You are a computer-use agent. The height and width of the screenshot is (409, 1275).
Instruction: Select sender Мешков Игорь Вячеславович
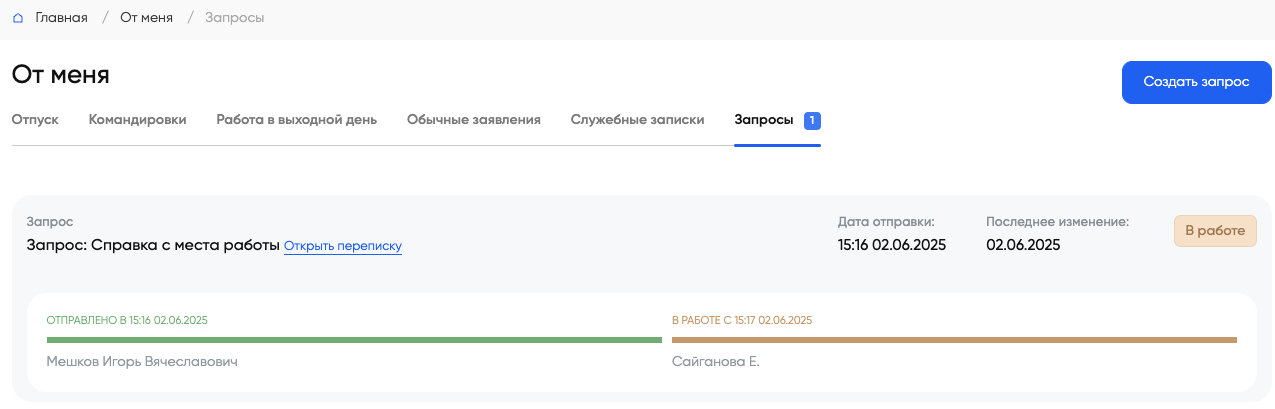(142, 361)
